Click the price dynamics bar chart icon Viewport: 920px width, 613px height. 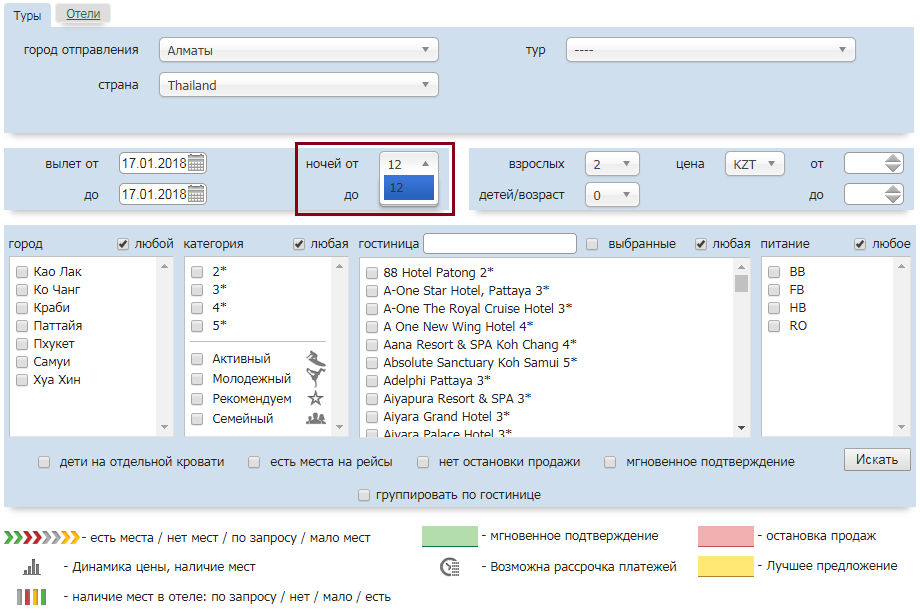[x=33, y=567]
